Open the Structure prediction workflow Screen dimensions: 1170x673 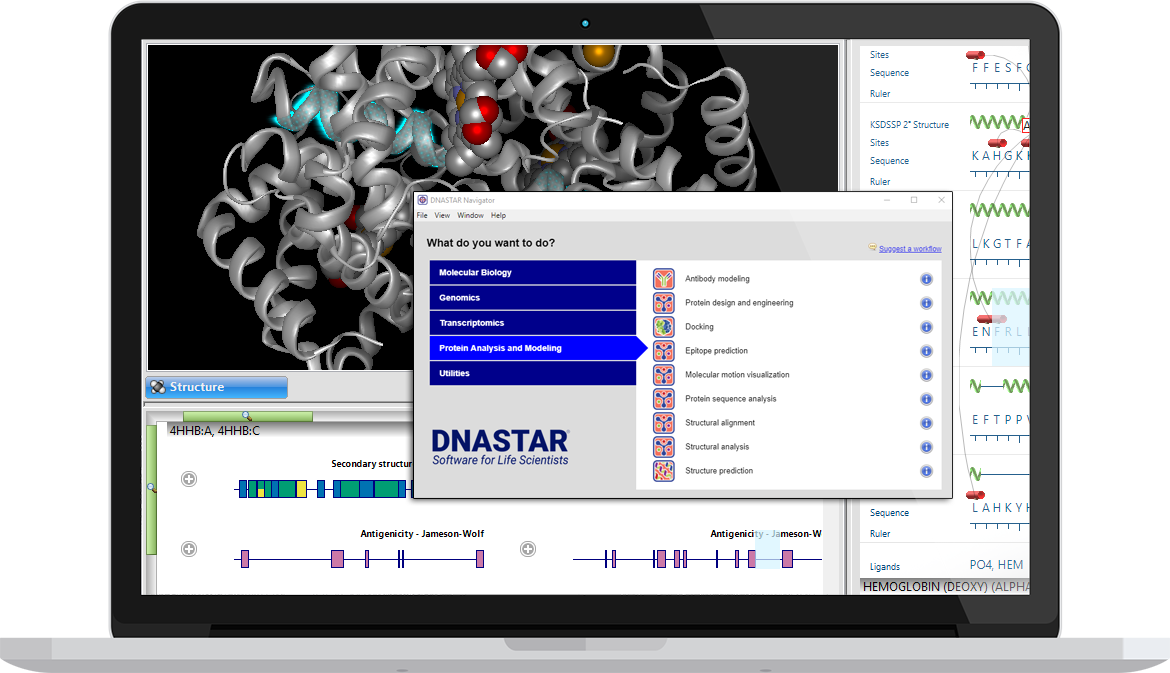coord(719,471)
